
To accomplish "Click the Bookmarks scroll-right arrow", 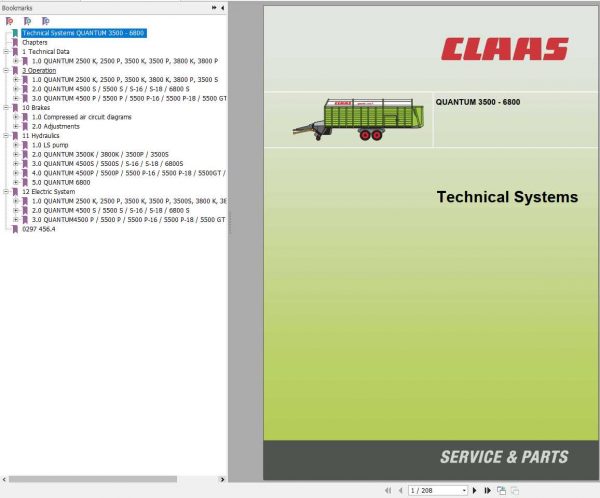I will pyautogui.click(x=222, y=479).
